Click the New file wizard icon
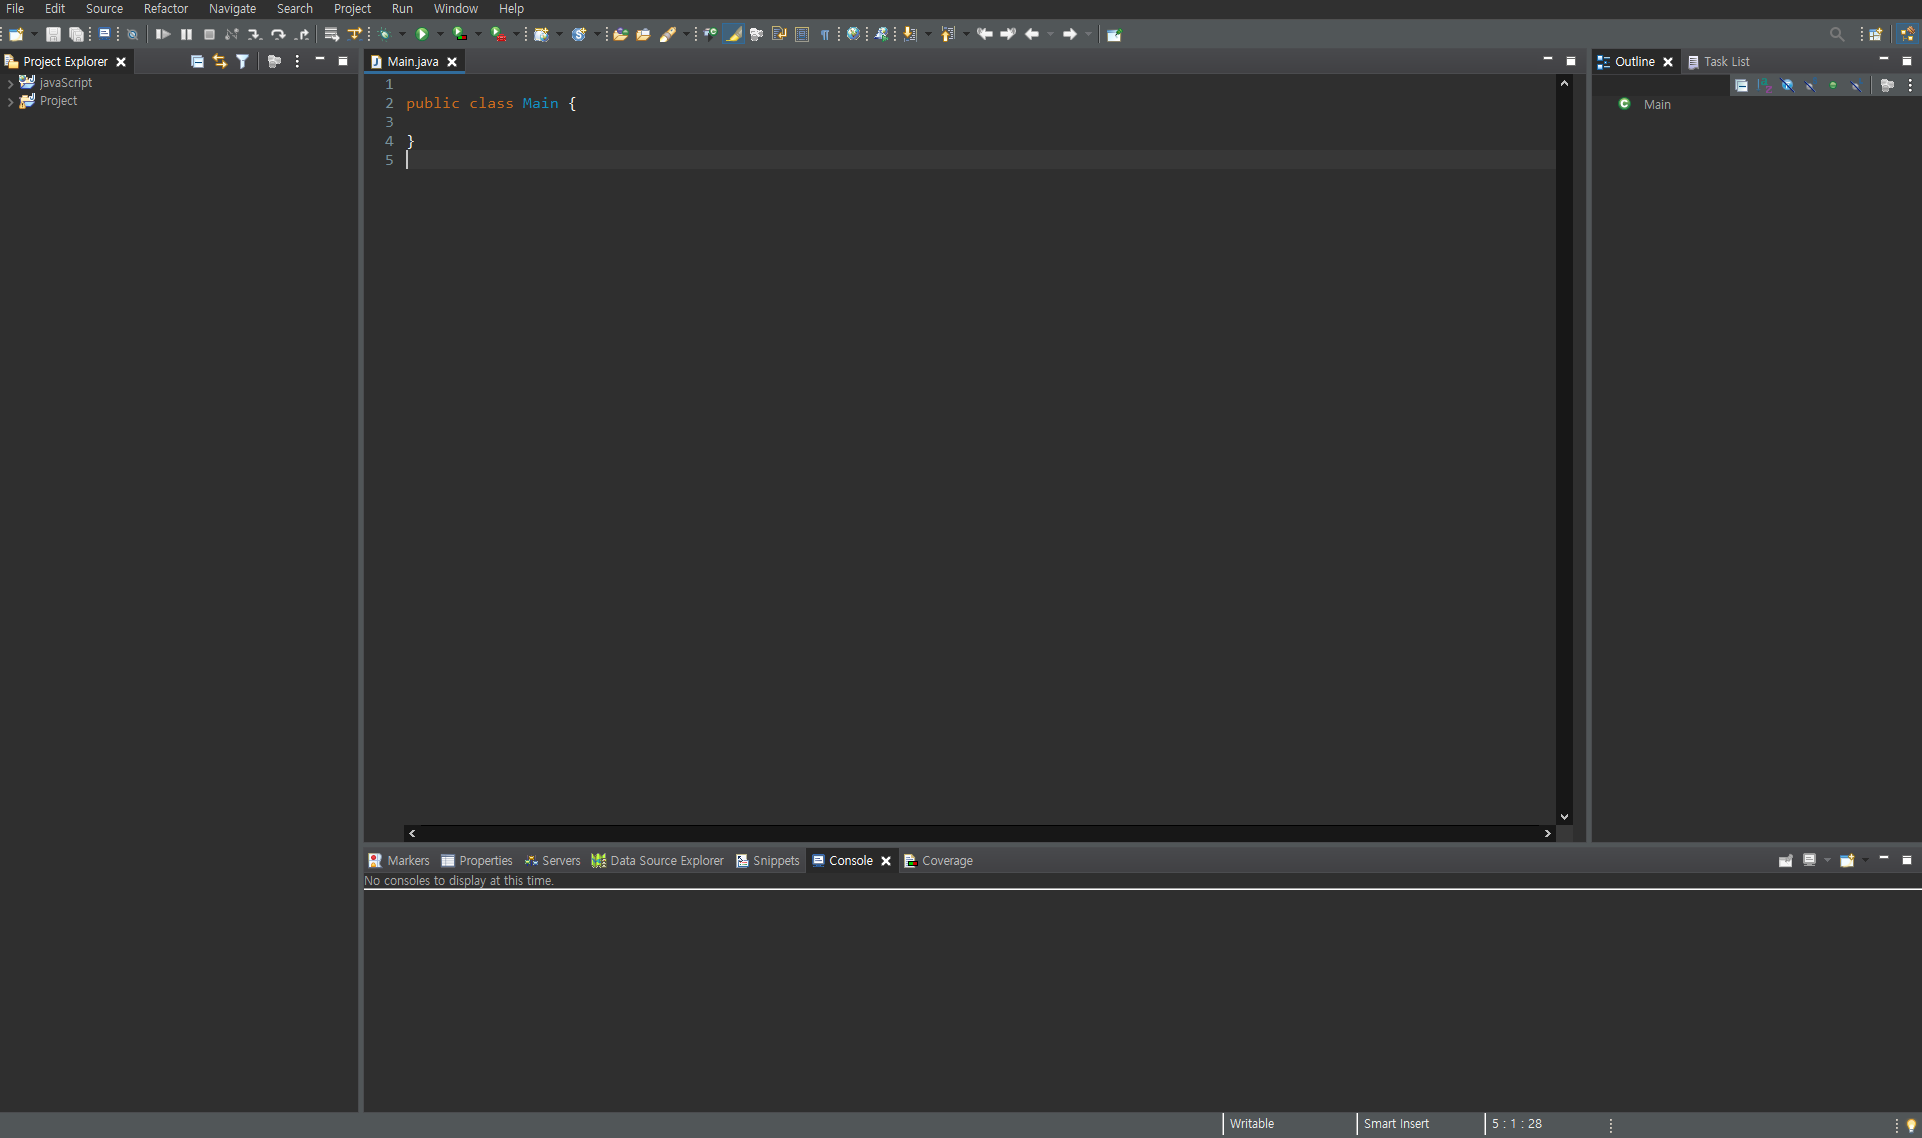Image resolution: width=1922 pixels, height=1138 pixels. click(x=16, y=34)
